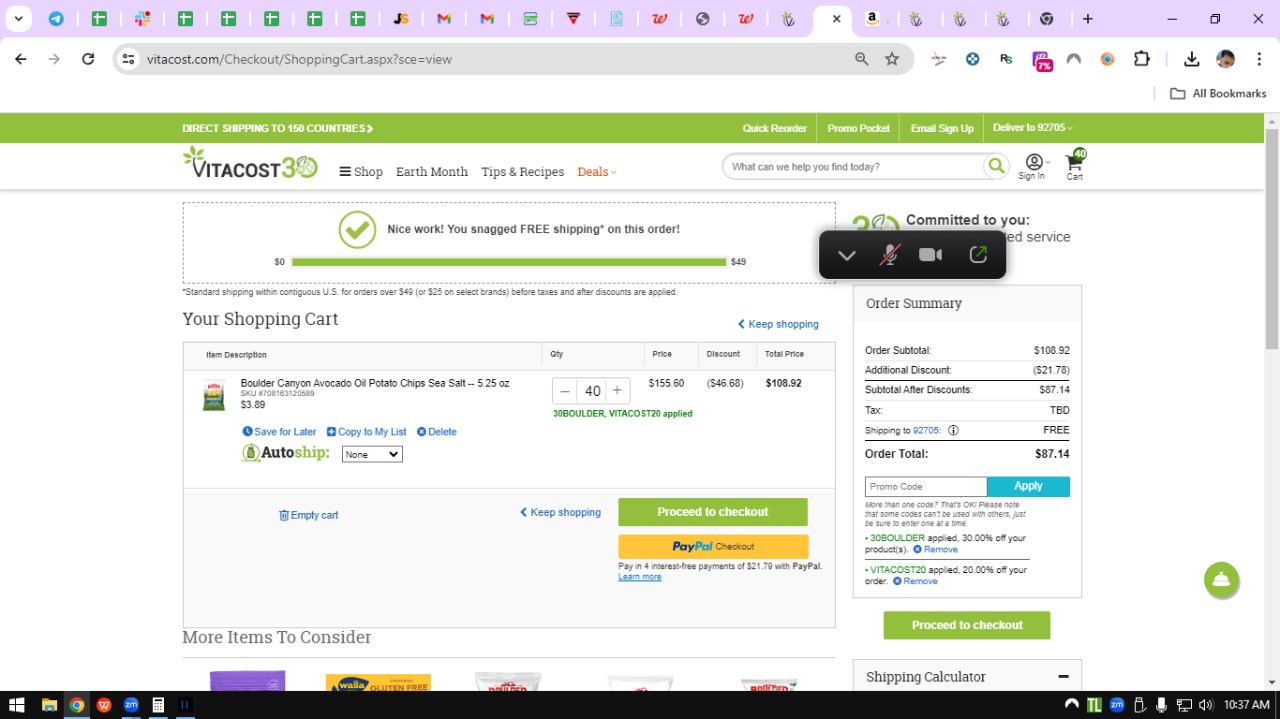Open the browser extensions puzzle icon

coord(1141,59)
